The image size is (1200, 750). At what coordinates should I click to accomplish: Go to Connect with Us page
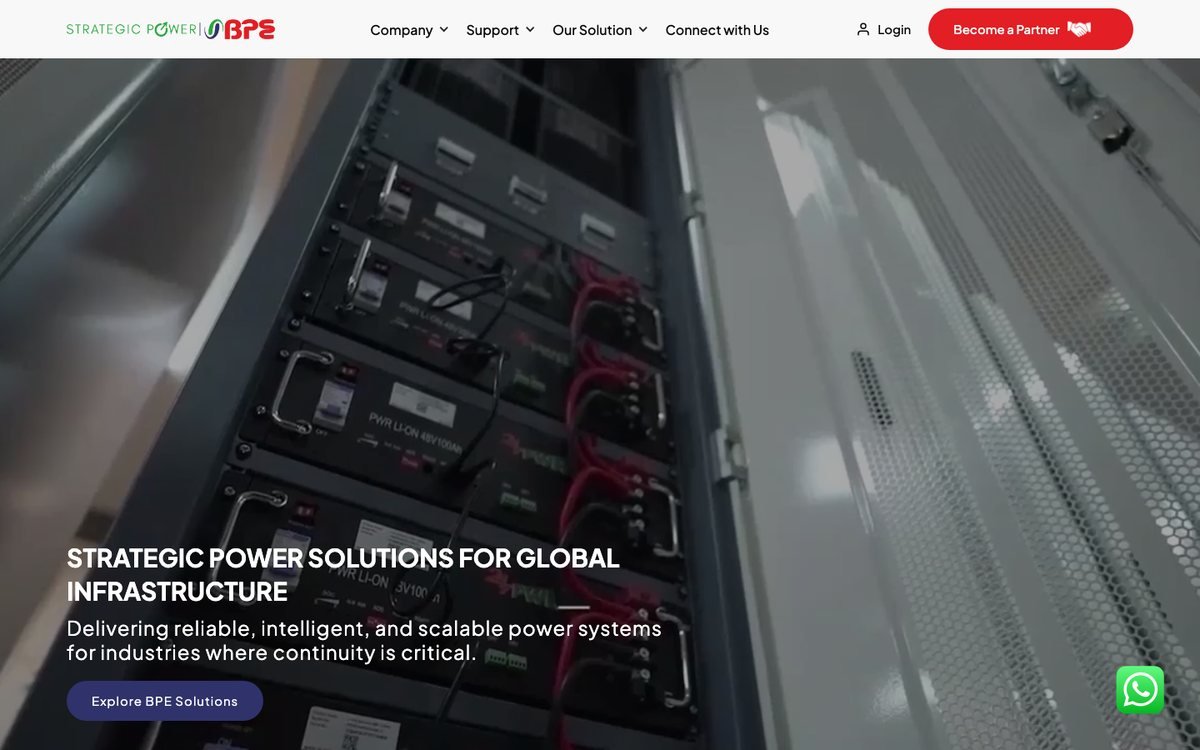[x=717, y=30]
